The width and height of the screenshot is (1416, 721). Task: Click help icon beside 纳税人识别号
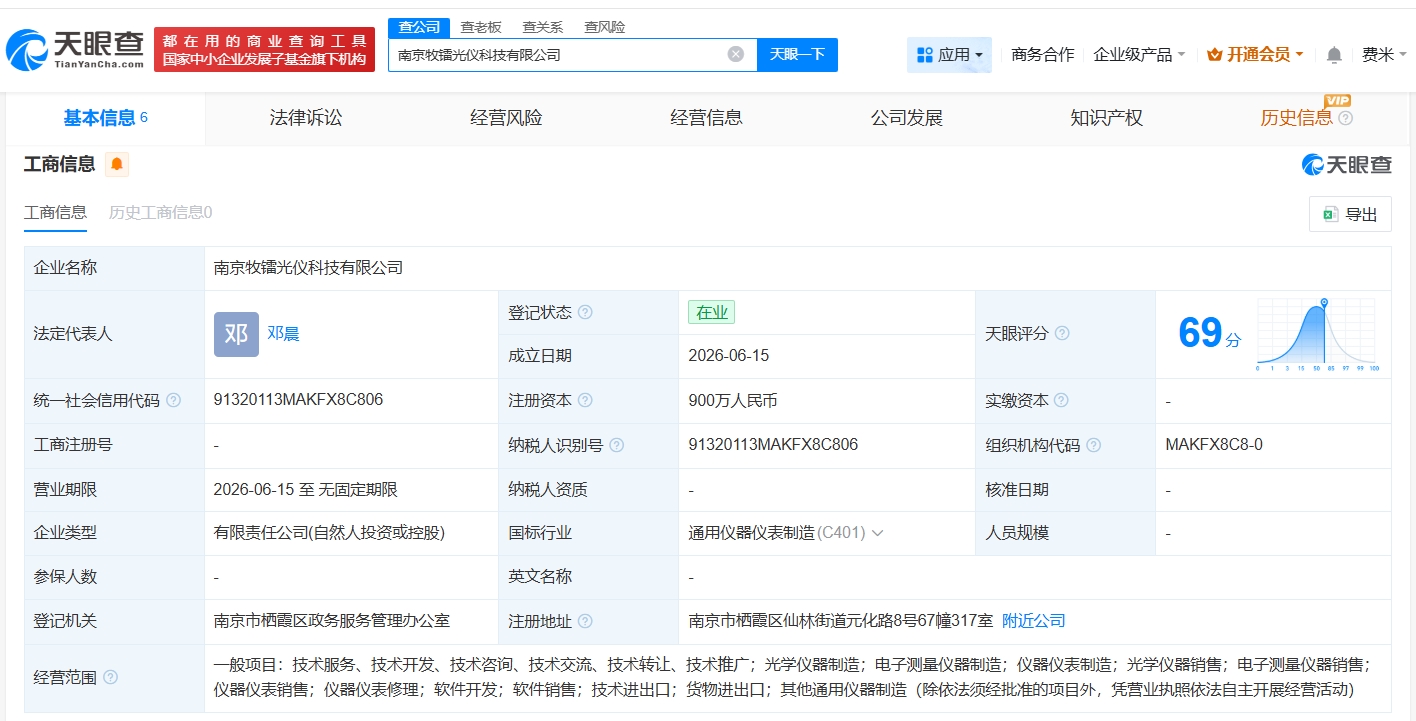click(x=617, y=445)
